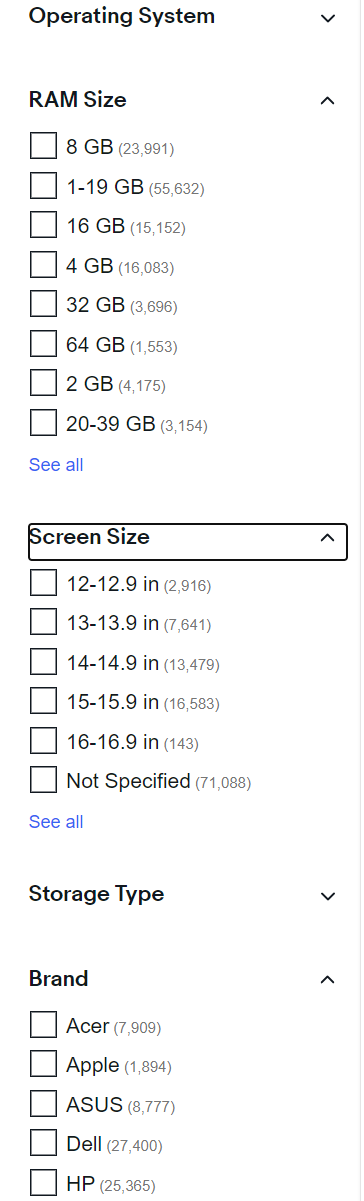Open See all under RAM Size
Image resolution: width=364 pixels, height=1201 pixels.
coord(56,465)
